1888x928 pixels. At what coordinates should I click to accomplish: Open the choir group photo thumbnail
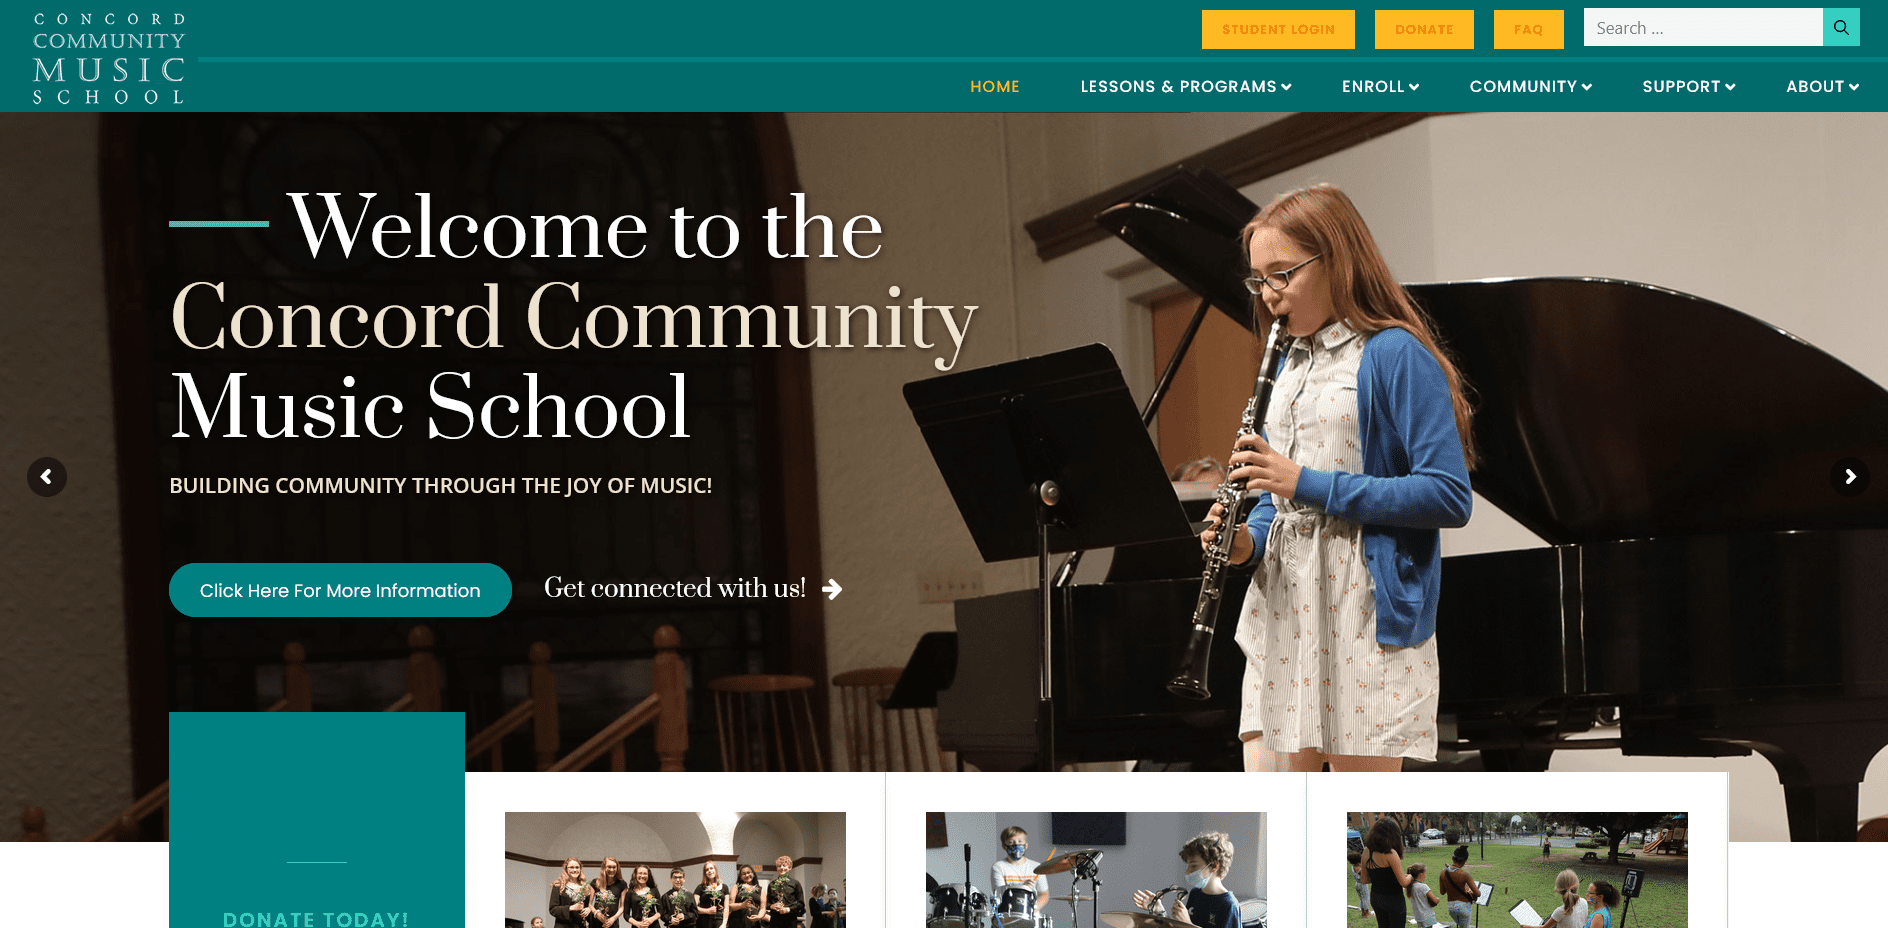click(x=675, y=870)
